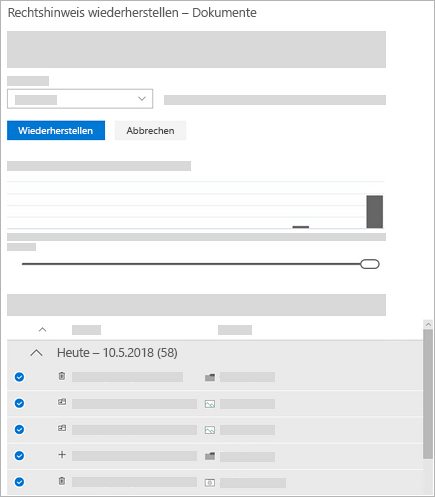The width and height of the screenshot is (435, 497).
Task: Open the date selection dropdown
Action: coord(80,99)
